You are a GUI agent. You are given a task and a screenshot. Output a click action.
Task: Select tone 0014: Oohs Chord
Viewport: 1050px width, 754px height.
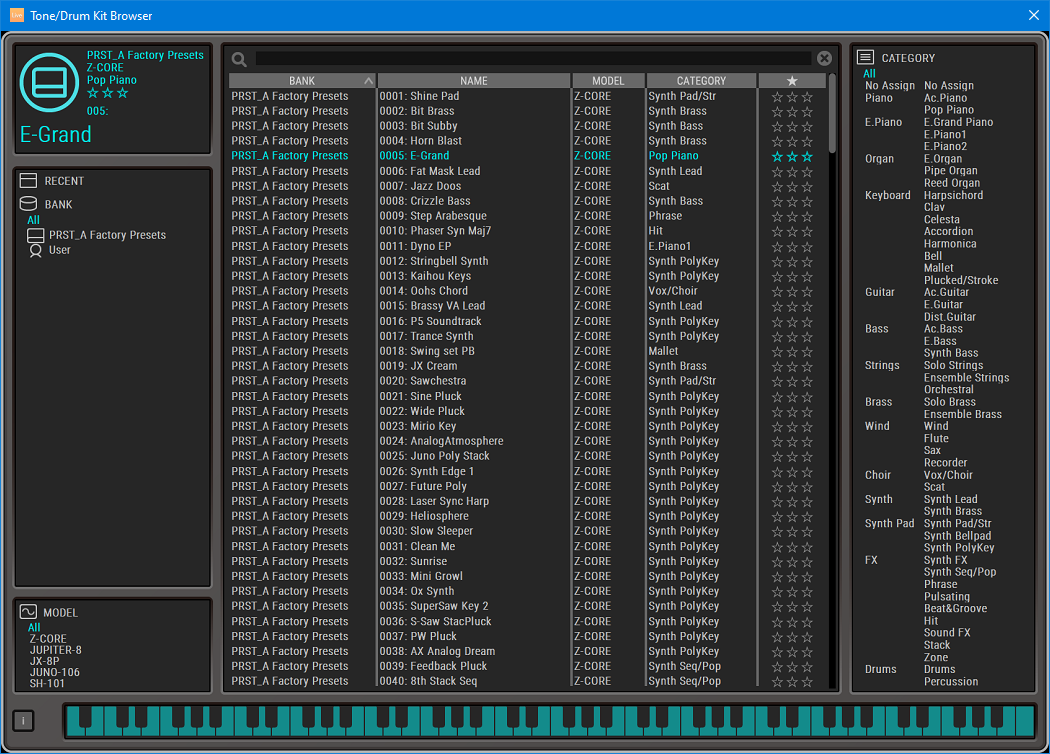click(424, 291)
